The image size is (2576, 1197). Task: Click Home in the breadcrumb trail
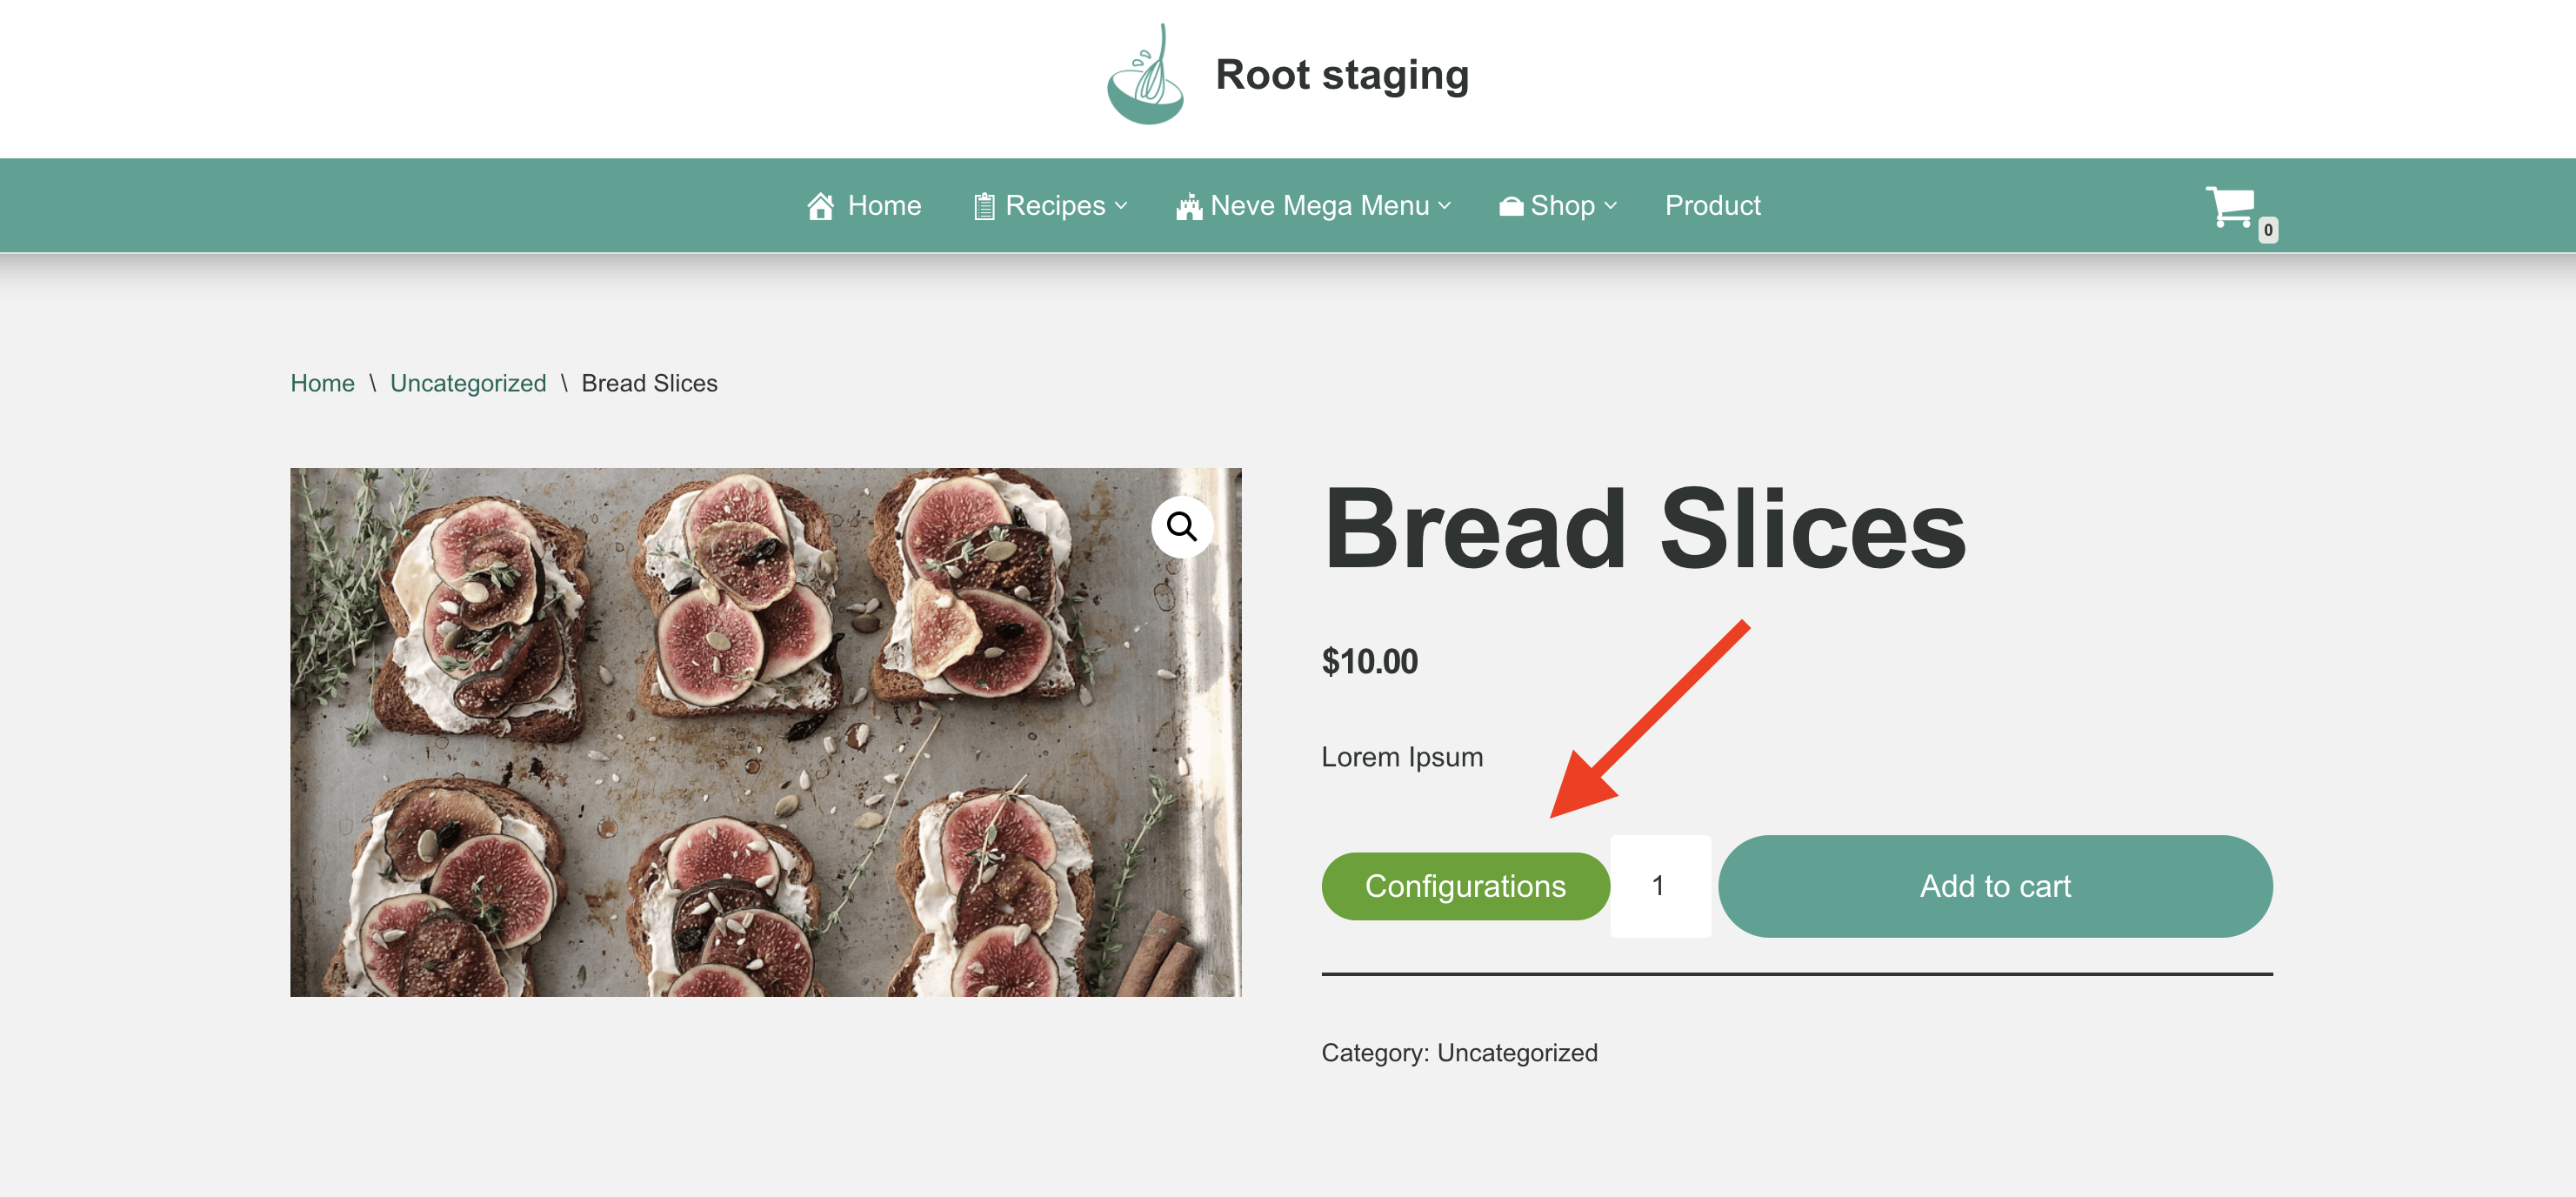(322, 383)
